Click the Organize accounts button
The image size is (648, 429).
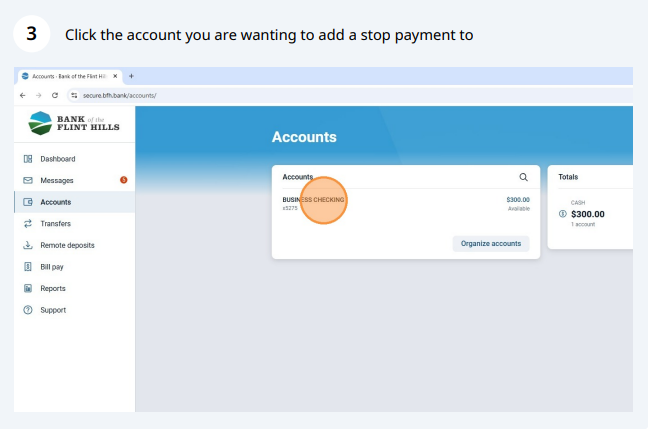pos(491,243)
